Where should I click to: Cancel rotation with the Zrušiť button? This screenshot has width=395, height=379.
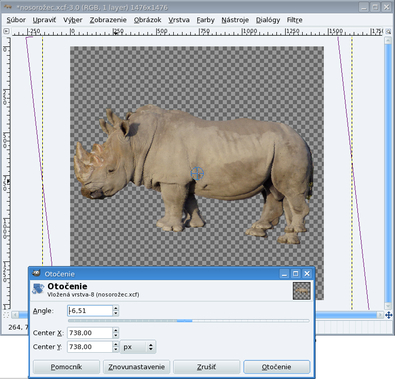(206, 367)
